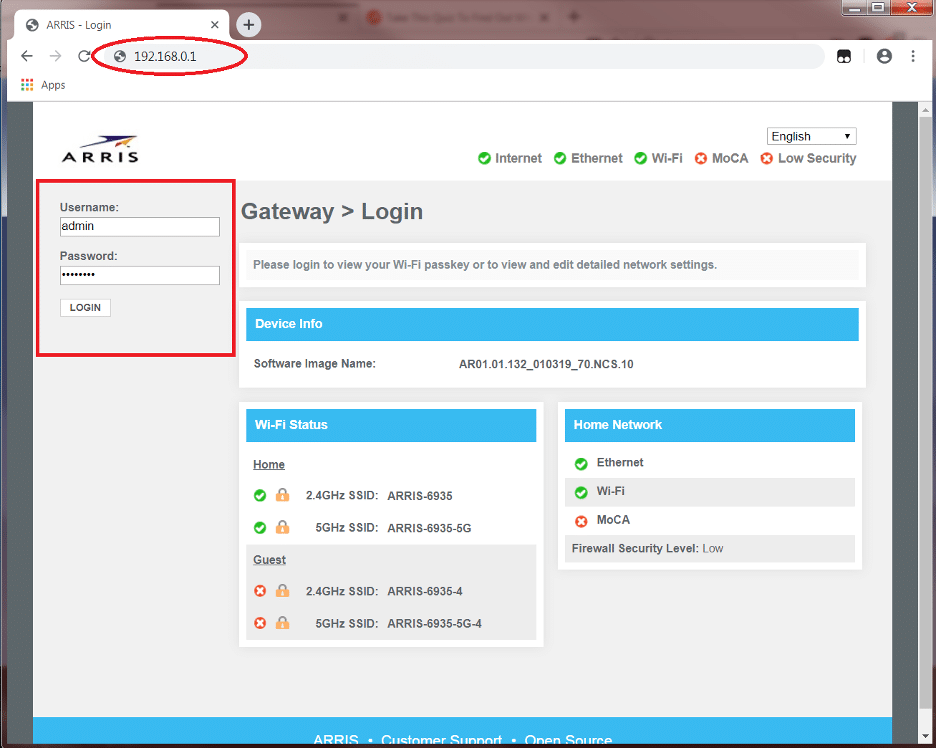
Task: Click the MoCA label in header status bar
Action: pos(729,158)
